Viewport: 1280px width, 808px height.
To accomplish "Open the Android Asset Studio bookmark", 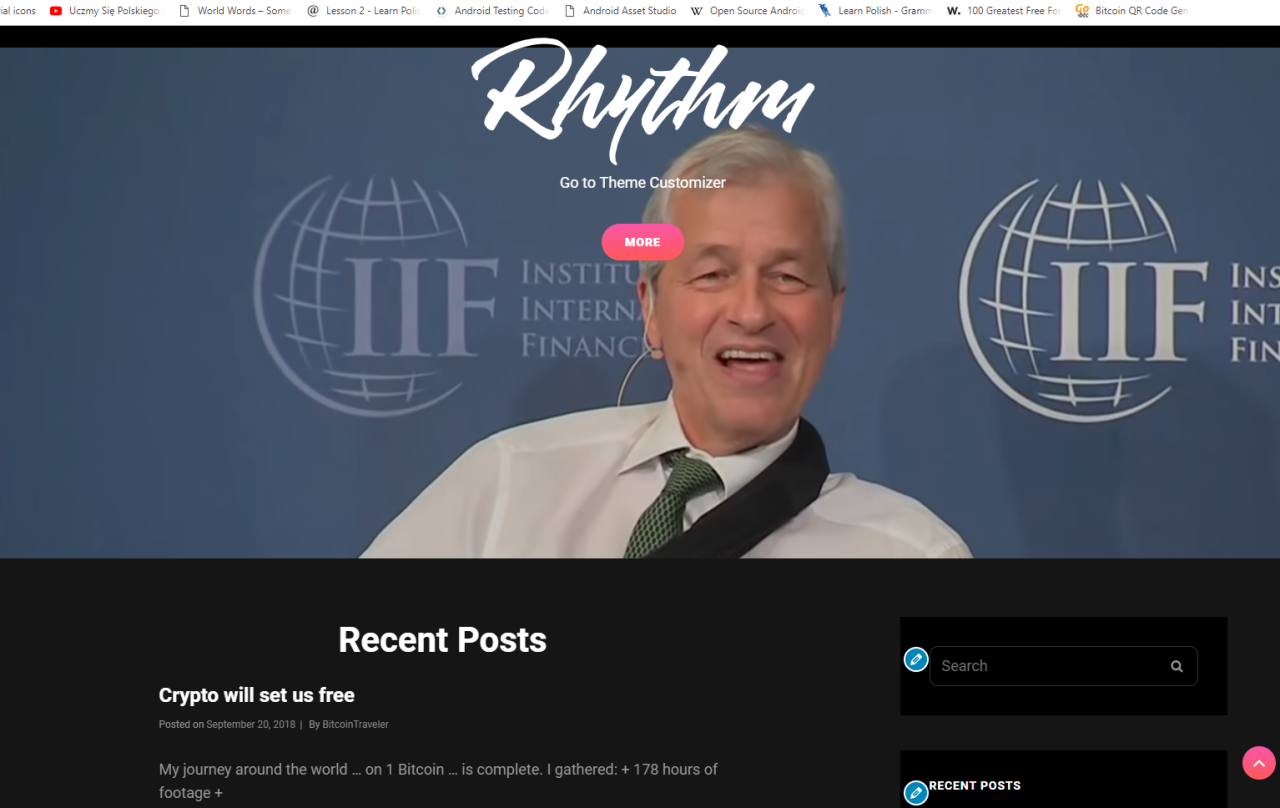I will (x=620, y=11).
